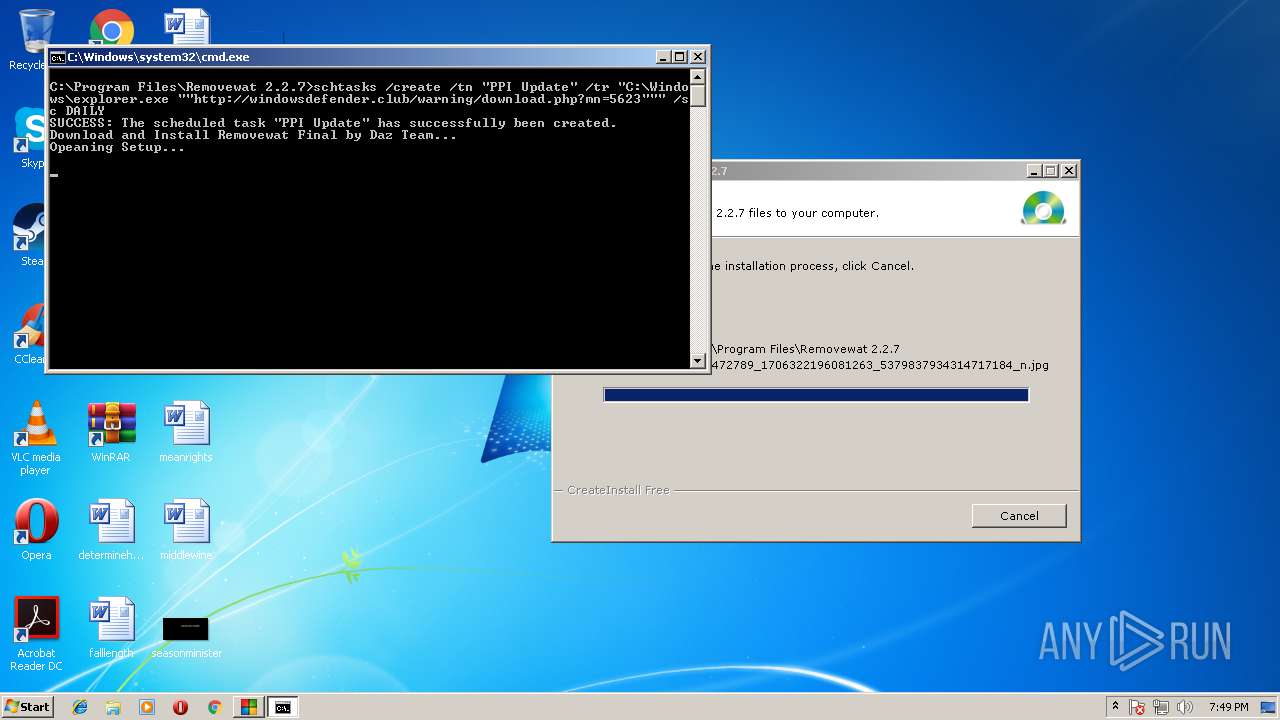Click the cmd.exe title bar text
Image resolution: width=1280 pixels, height=720 pixels.
[x=158, y=57]
